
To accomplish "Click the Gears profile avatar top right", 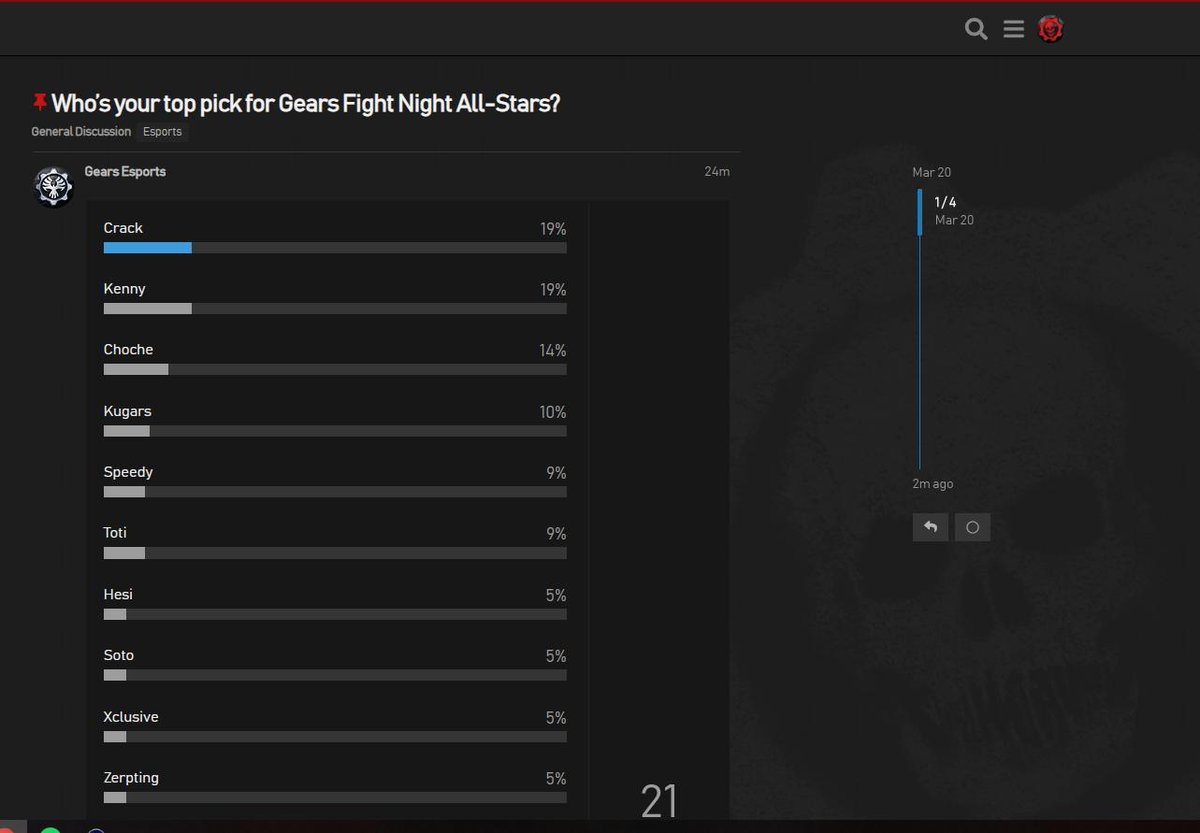I will [1050, 29].
